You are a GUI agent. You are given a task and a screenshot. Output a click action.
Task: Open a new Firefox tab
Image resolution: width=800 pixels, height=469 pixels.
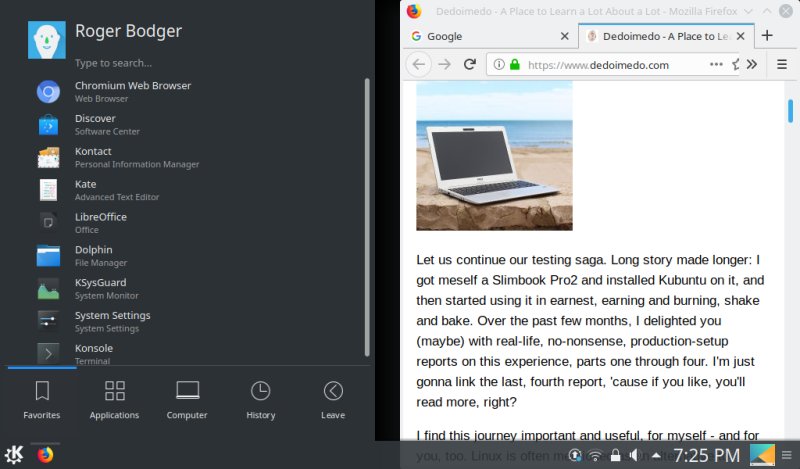[766, 35]
